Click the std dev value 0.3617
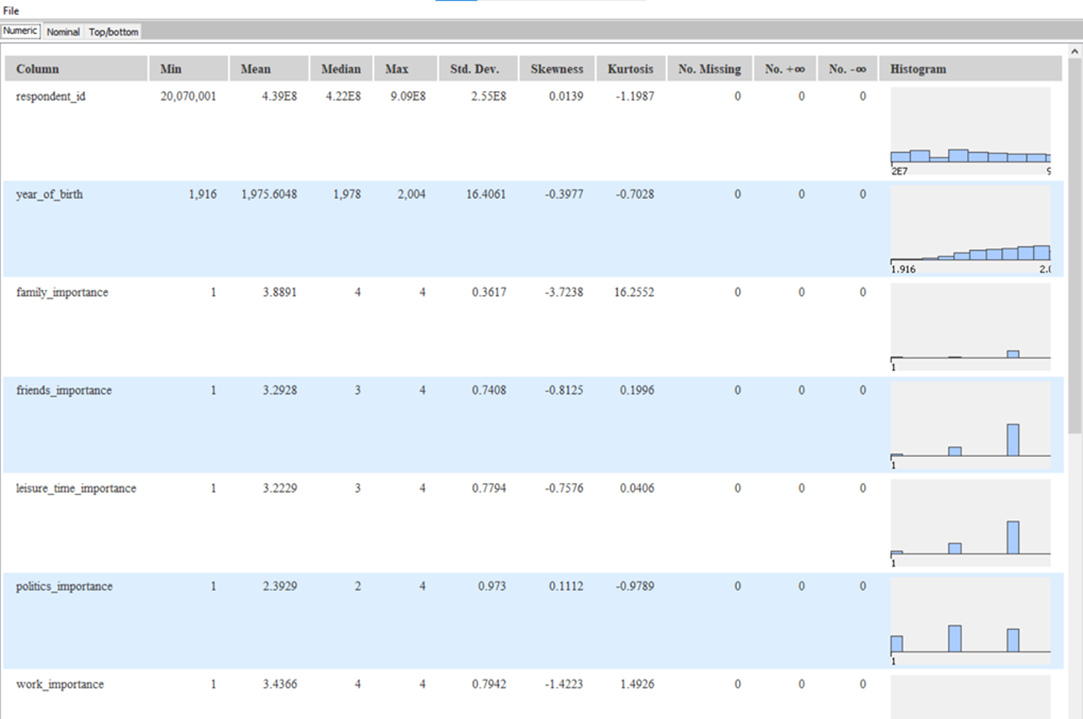 tap(489, 292)
